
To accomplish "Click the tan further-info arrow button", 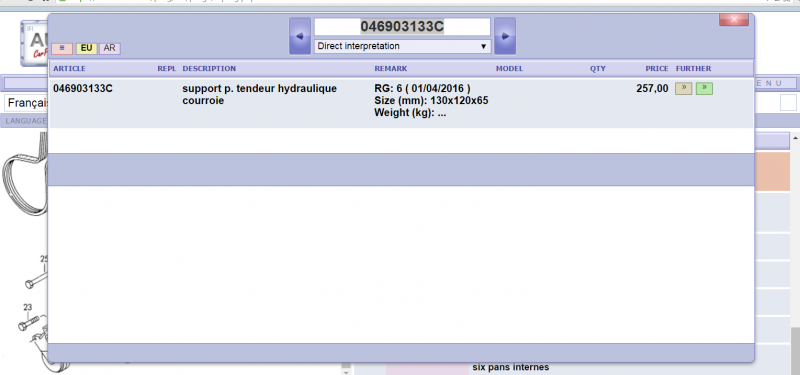I will pyautogui.click(x=684, y=88).
